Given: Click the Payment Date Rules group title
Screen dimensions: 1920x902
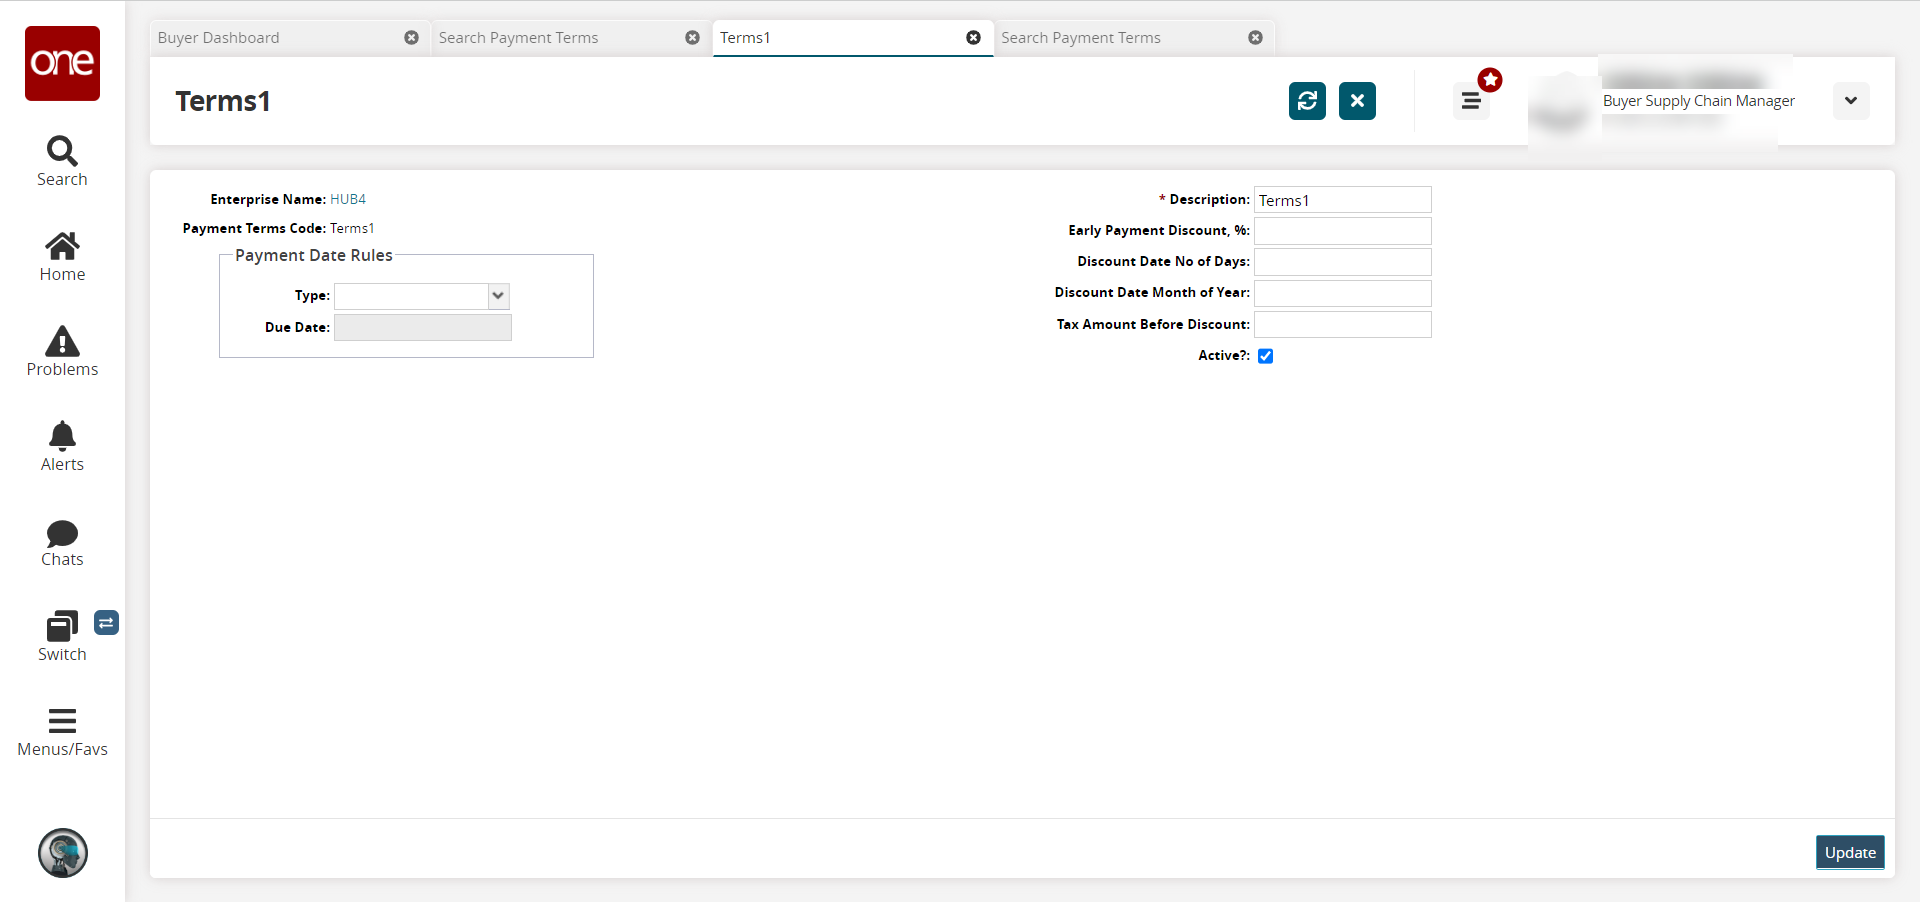Looking at the screenshot, I should (314, 256).
